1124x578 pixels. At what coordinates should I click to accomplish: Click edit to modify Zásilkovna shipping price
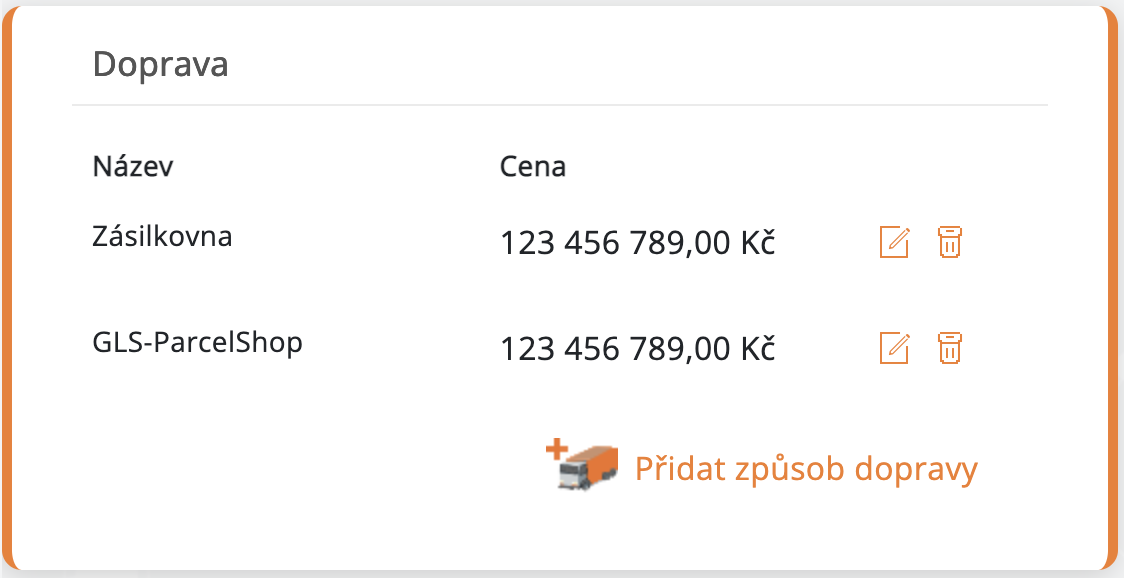[893, 241]
